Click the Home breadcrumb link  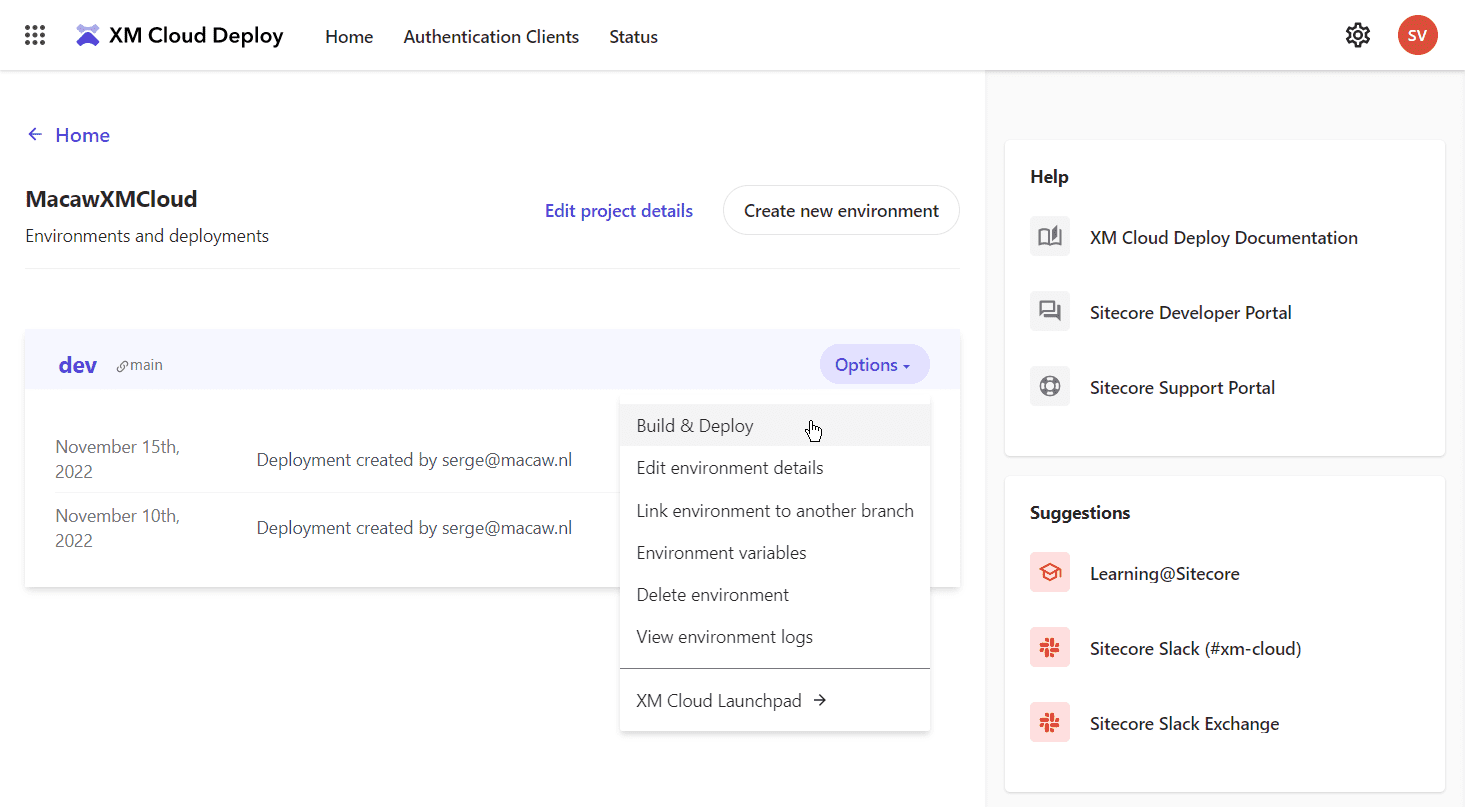click(82, 135)
